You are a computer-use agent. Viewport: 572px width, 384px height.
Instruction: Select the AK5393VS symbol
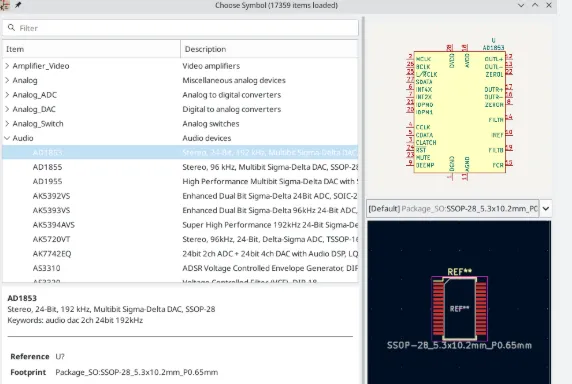[x=51, y=210]
